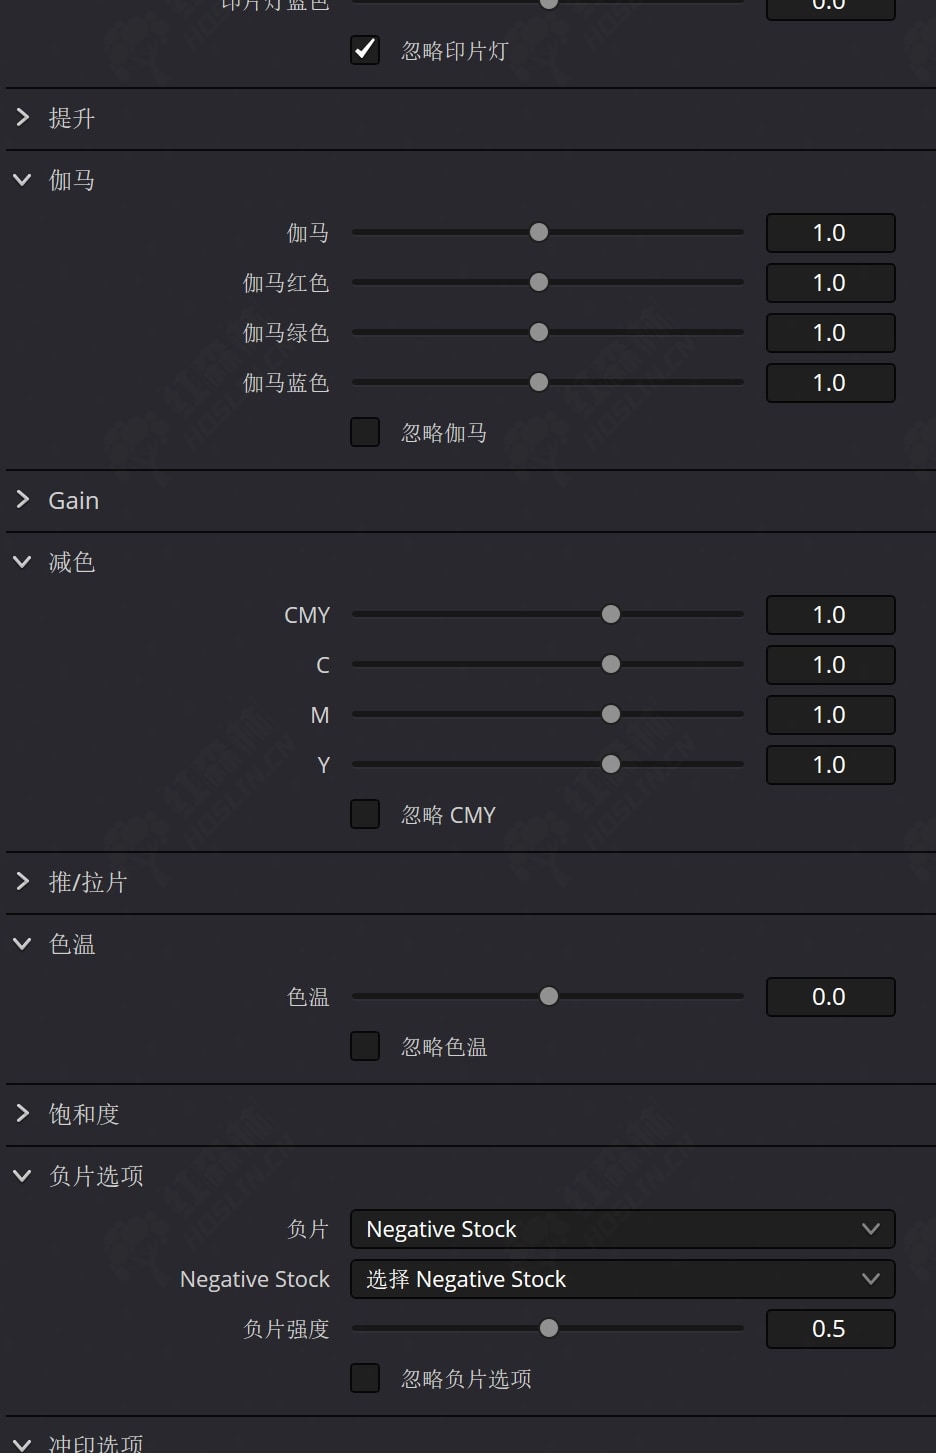Image resolution: width=936 pixels, height=1453 pixels.
Task: Tick the 忽略 CMY checkbox
Action: (365, 814)
